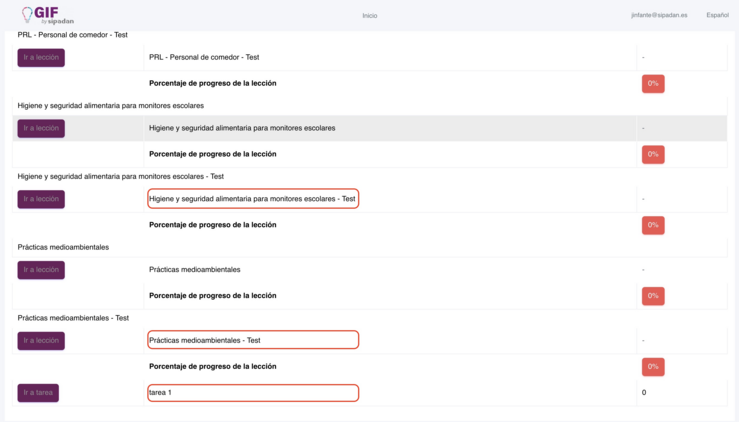This screenshot has width=739, height=422.
Task: Go to lesson PRL - Personal de comedor - Test
Action: [41, 58]
